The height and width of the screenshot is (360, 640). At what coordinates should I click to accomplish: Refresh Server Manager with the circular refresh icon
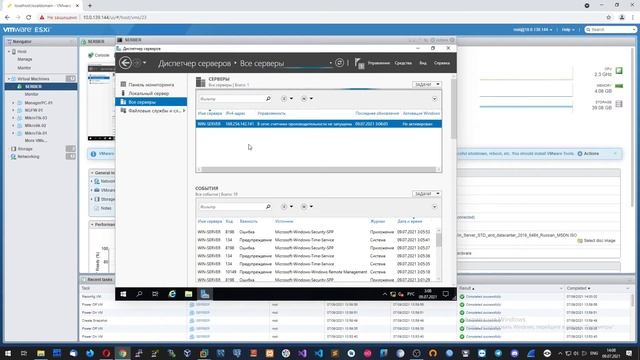[x=339, y=63]
